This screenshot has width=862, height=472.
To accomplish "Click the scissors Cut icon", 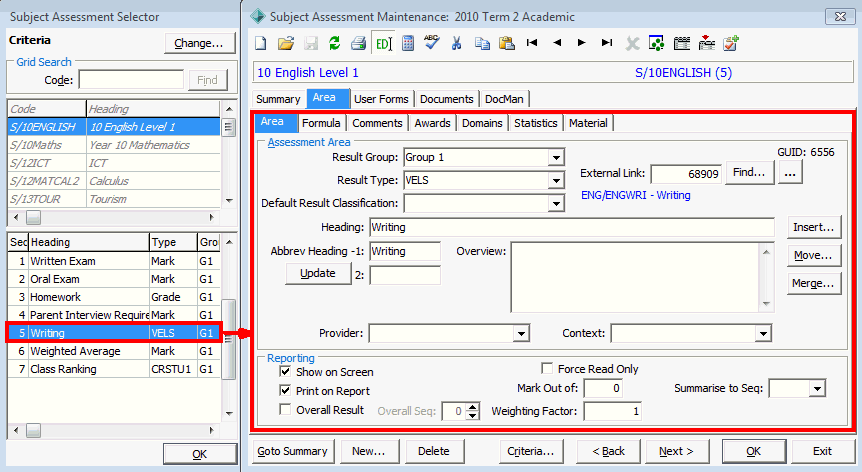I will [x=456, y=43].
